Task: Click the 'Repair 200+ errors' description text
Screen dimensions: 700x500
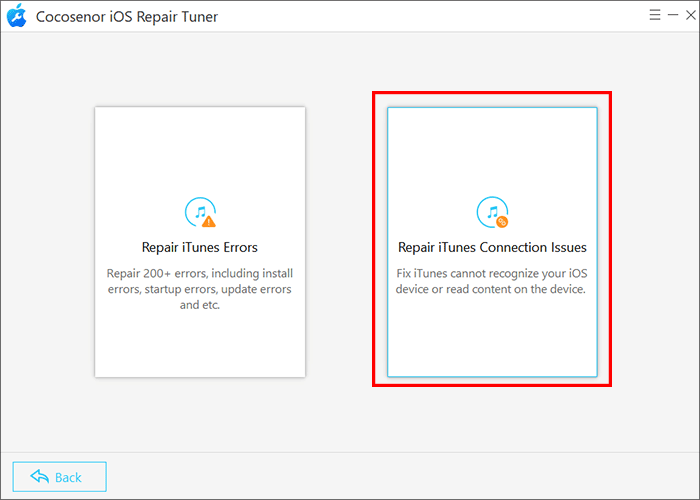Action: (x=200, y=289)
